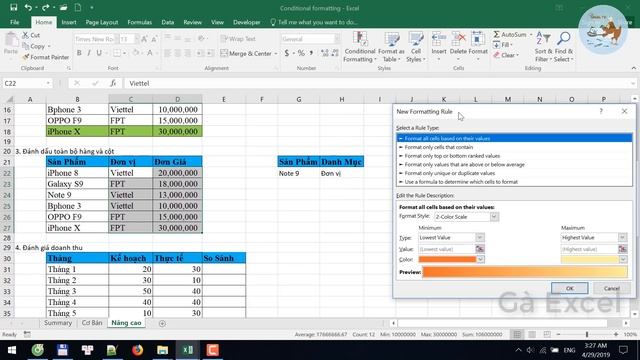The width and height of the screenshot is (640, 360).
Task: Open the Minimum Type dropdown
Action: 480,237
